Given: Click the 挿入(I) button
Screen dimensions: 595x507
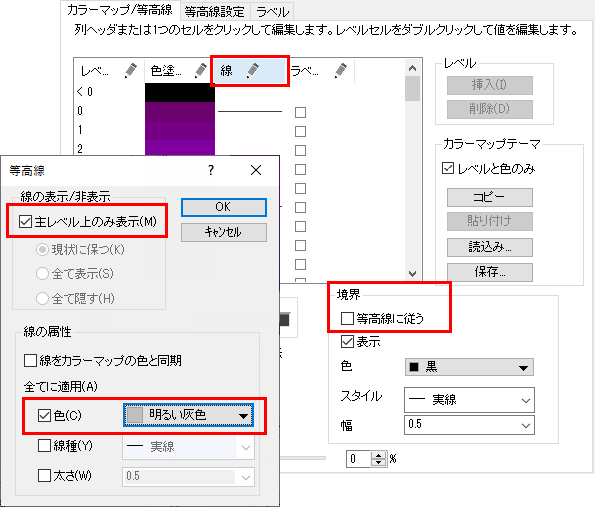Looking at the screenshot, I should [490, 85].
